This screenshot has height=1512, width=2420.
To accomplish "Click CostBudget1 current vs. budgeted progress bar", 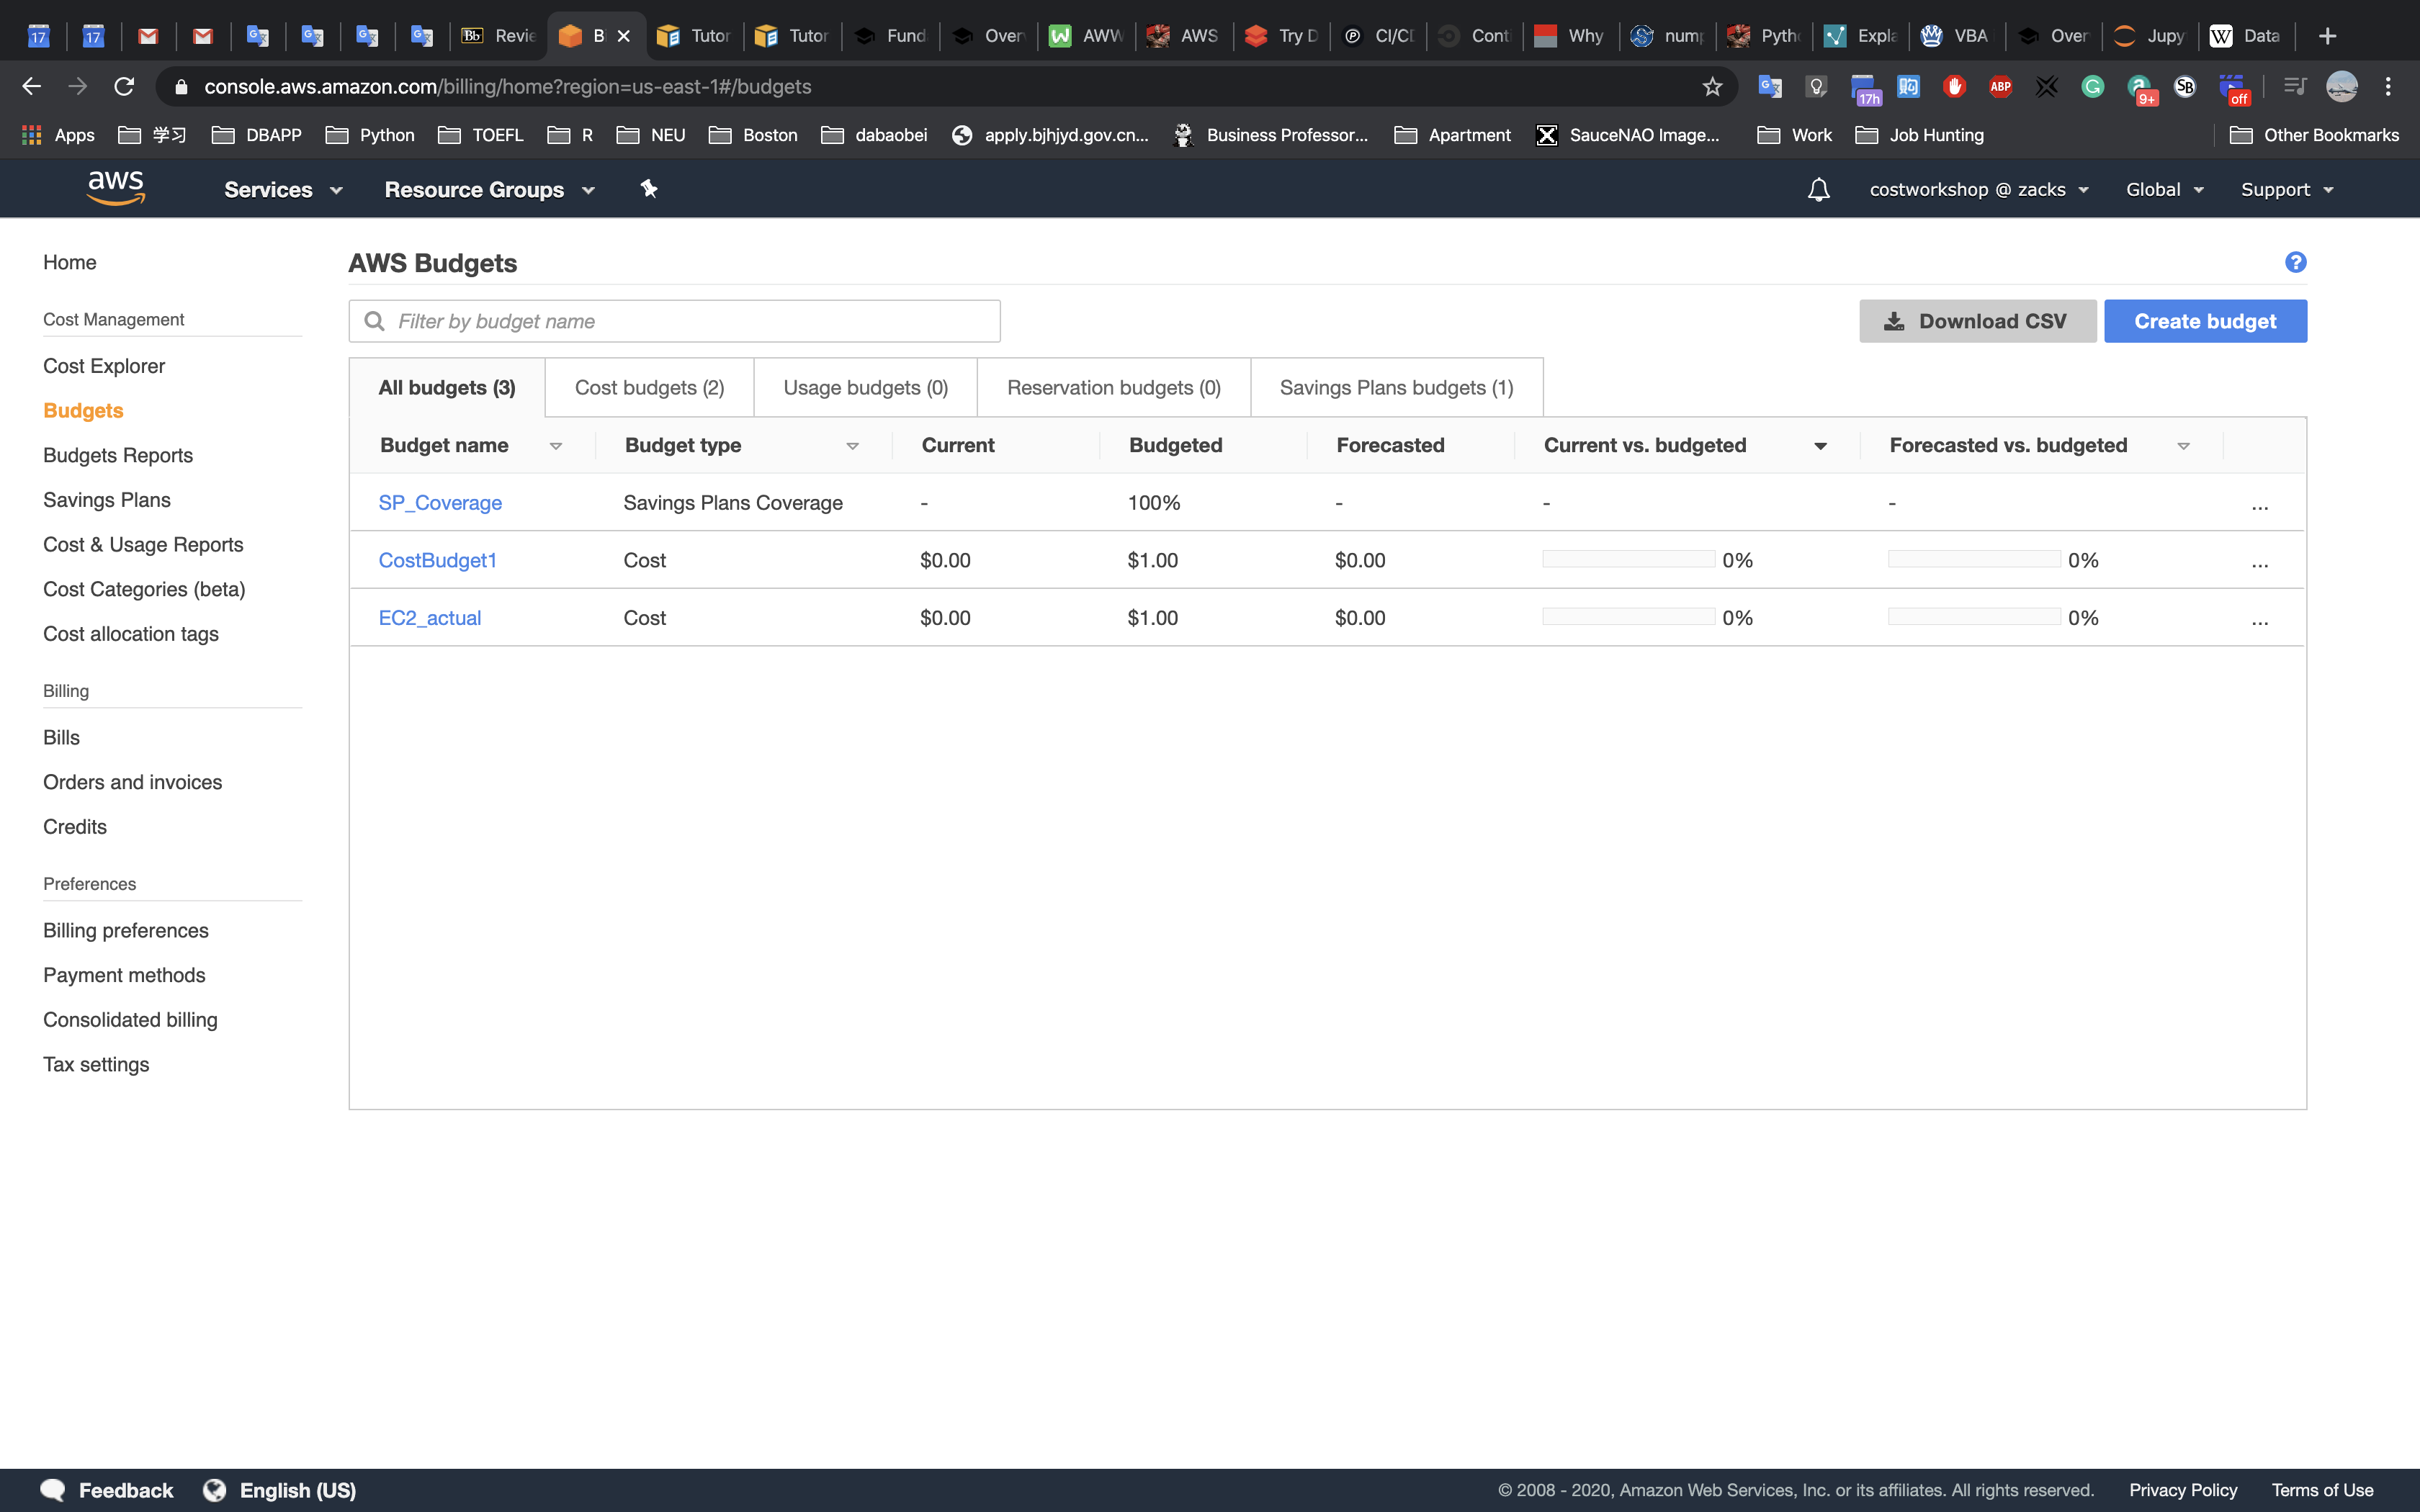I will [1628, 559].
